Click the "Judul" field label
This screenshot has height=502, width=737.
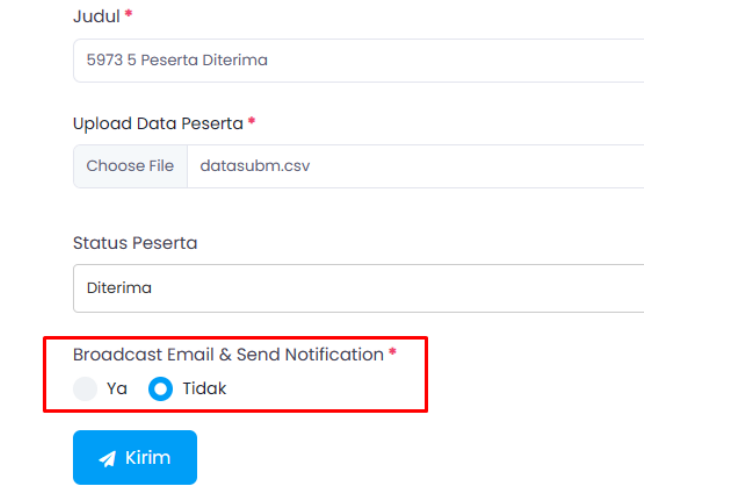pyautogui.click(x=96, y=17)
